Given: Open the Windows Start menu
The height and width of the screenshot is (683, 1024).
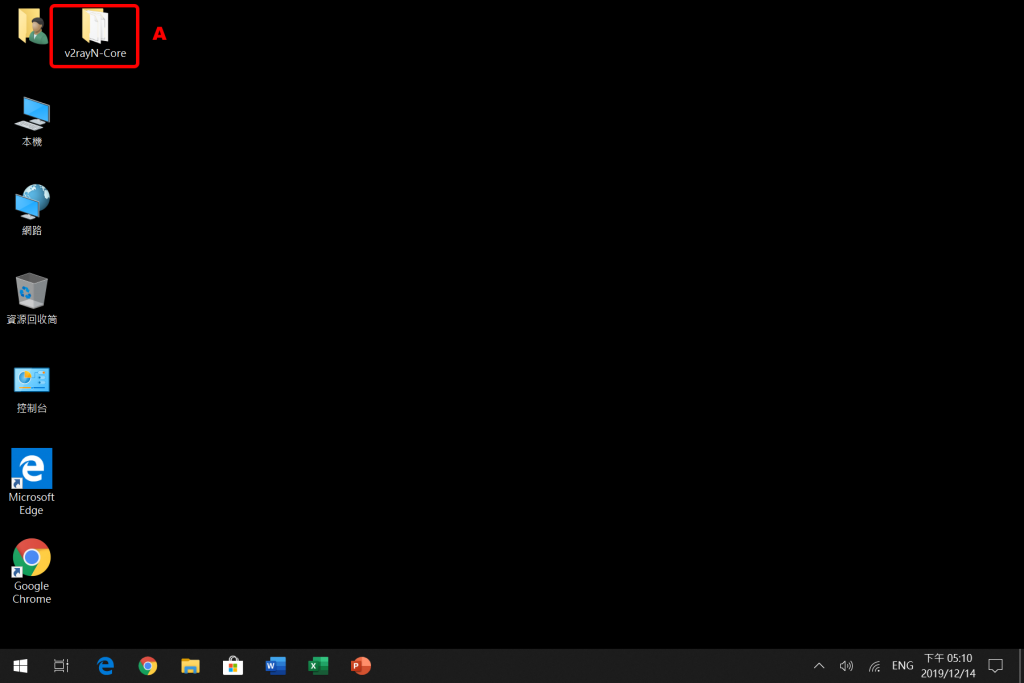Looking at the screenshot, I should coord(20,666).
